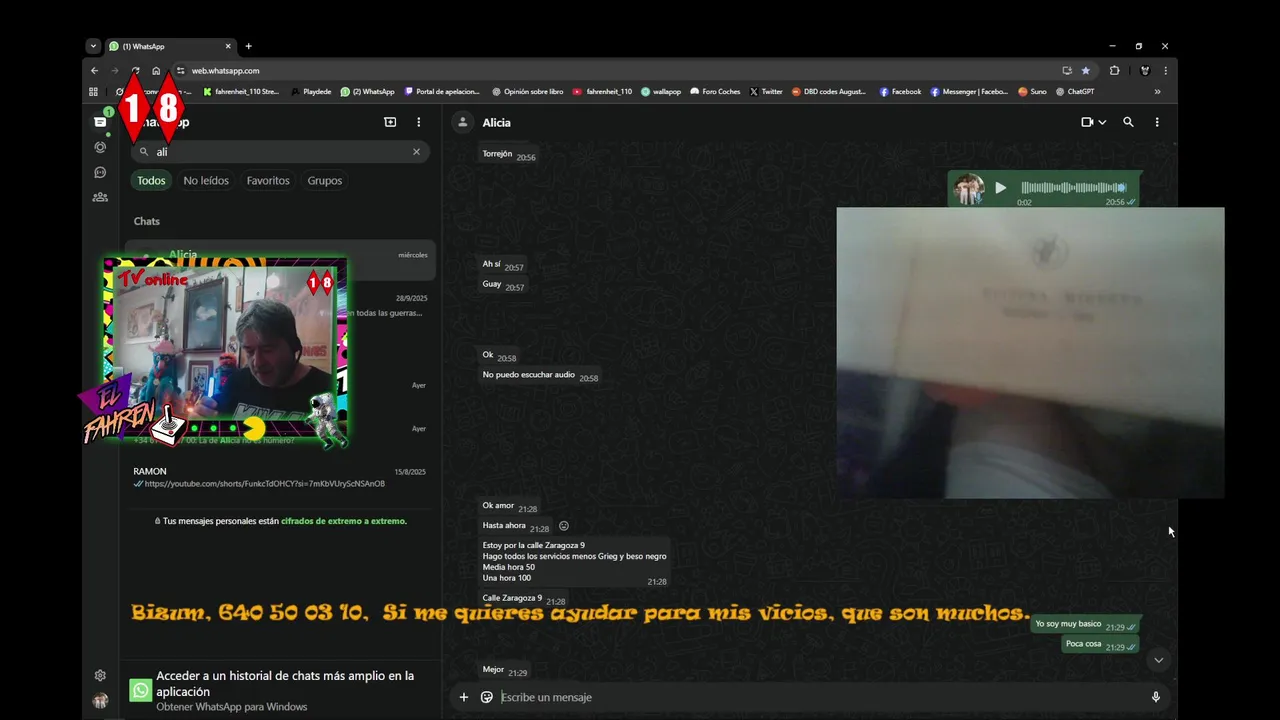The image size is (1280, 720).
Task: Open (2) WhatsApp bookmark
Action: pyautogui.click(x=367, y=92)
